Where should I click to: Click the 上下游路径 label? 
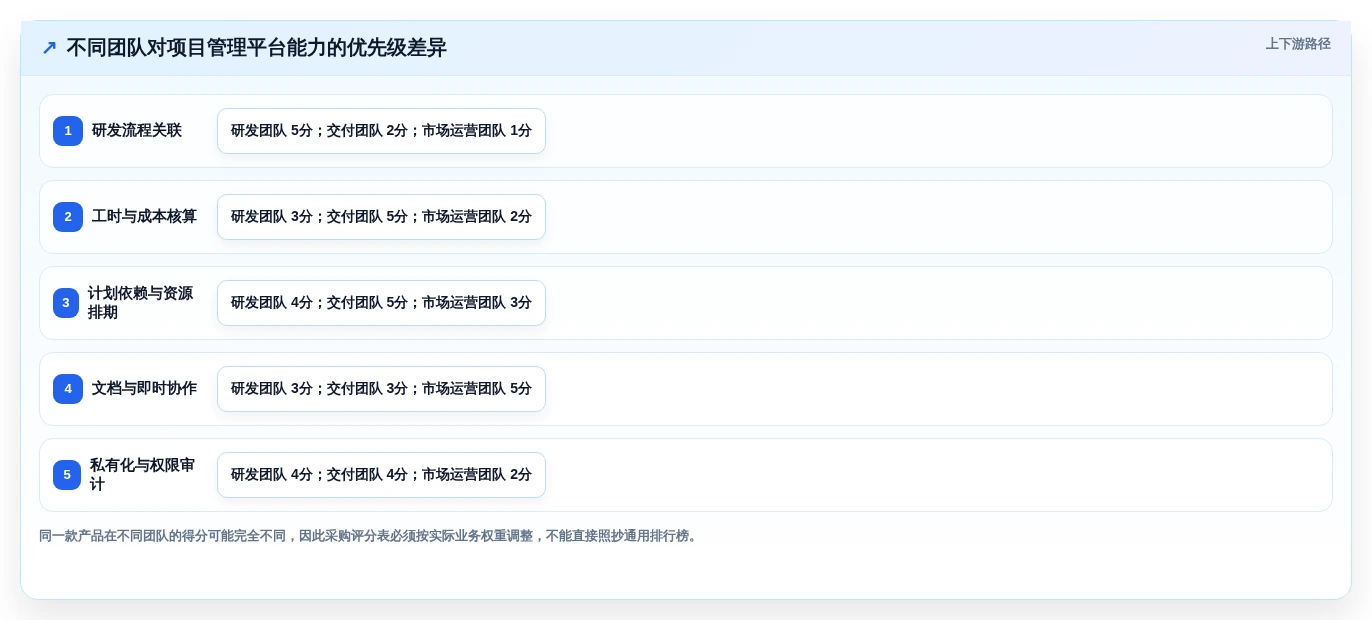[x=1298, y=44]
